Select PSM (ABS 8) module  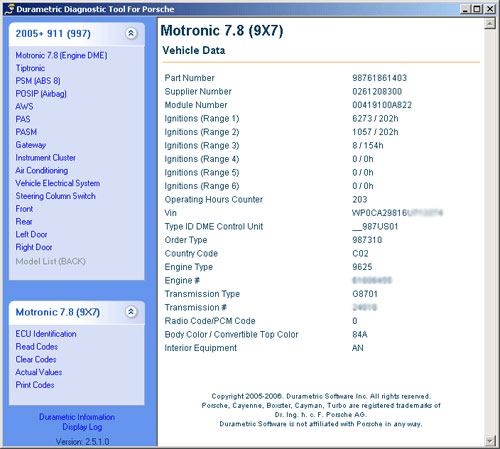[x=38, y=81]
